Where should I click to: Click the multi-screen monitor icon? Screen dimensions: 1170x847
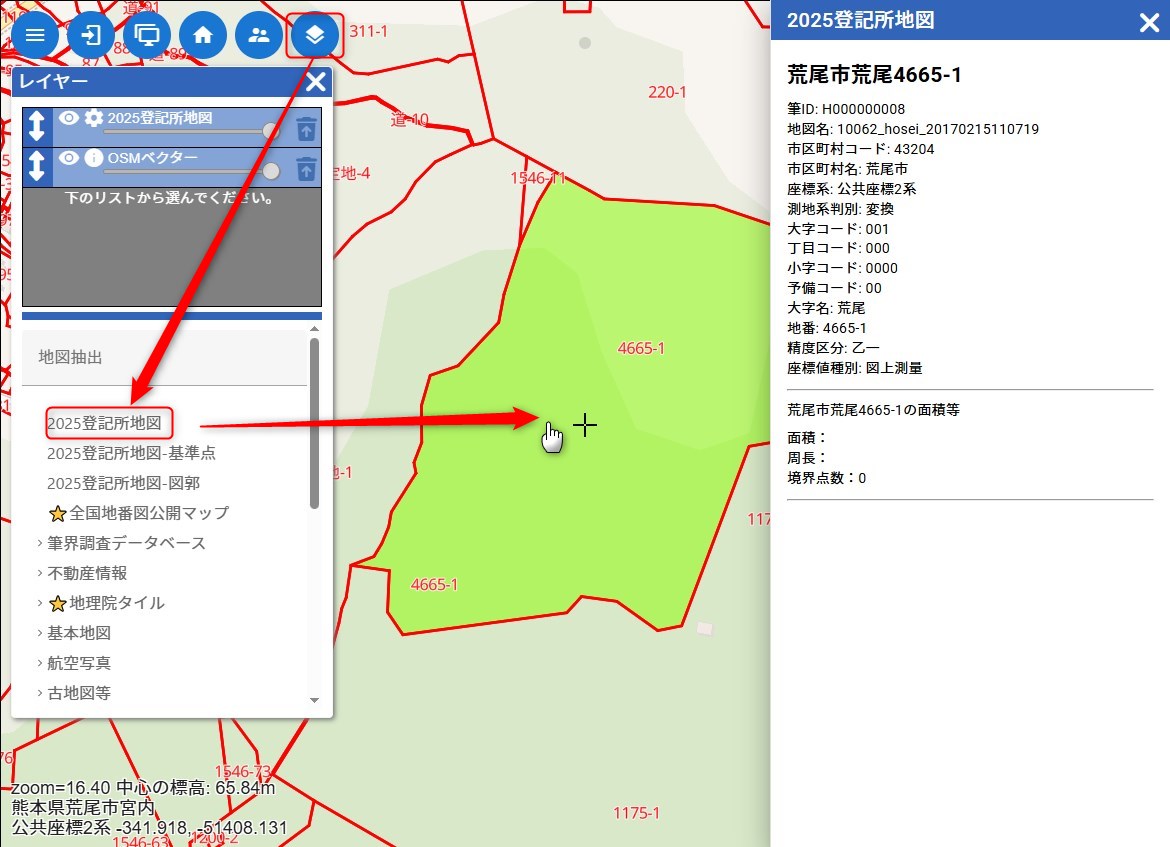[x=147, y=35]
